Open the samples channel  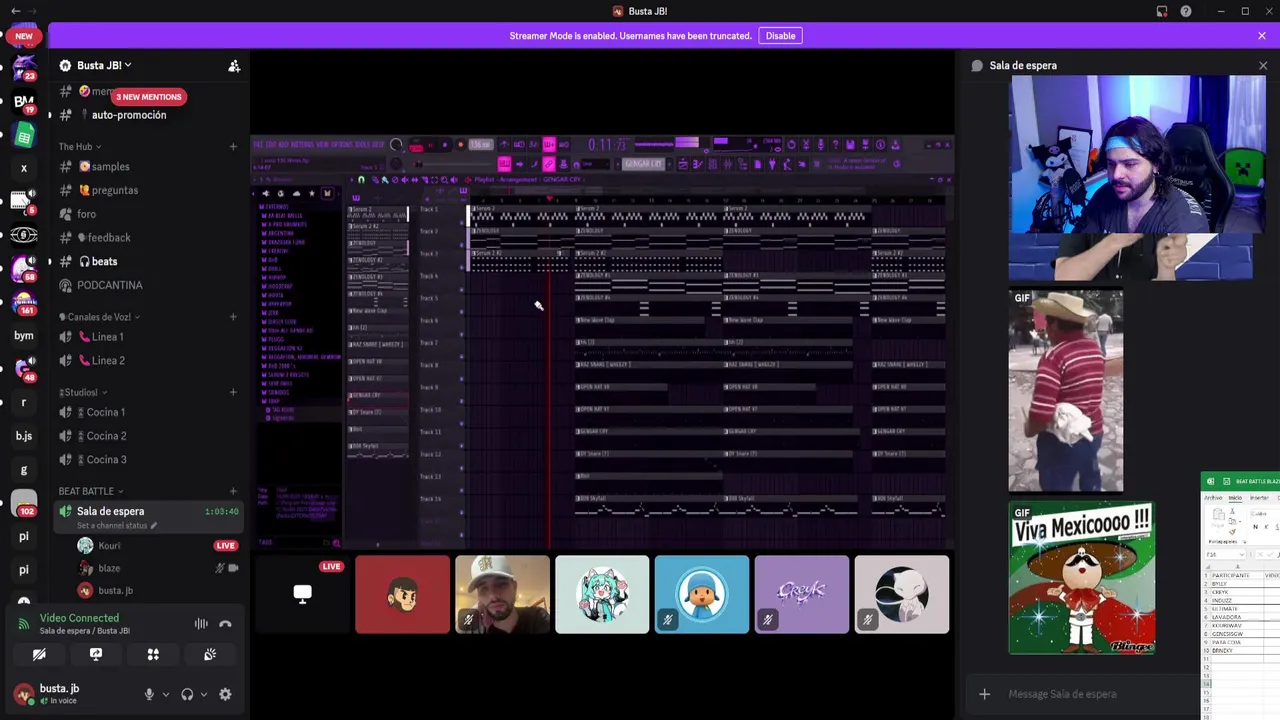[148, 167]
